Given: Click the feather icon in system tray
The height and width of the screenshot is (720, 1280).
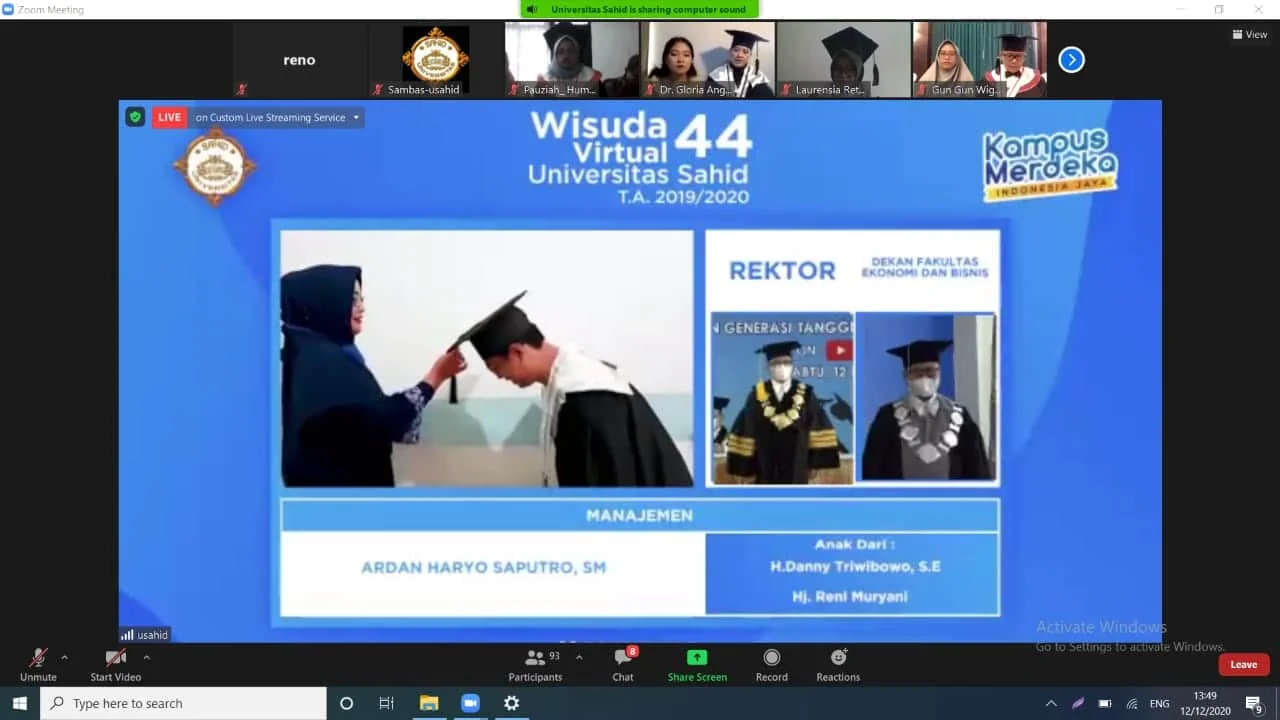Looking at the screenshot, I should tap(1078, 703).
